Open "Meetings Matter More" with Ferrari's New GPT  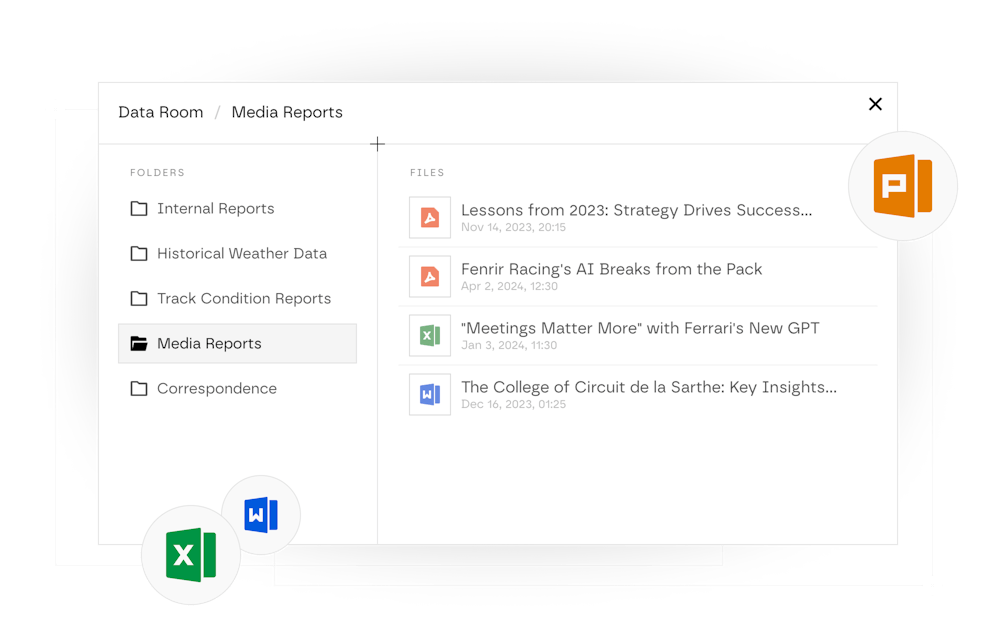[x=640, y=328]
